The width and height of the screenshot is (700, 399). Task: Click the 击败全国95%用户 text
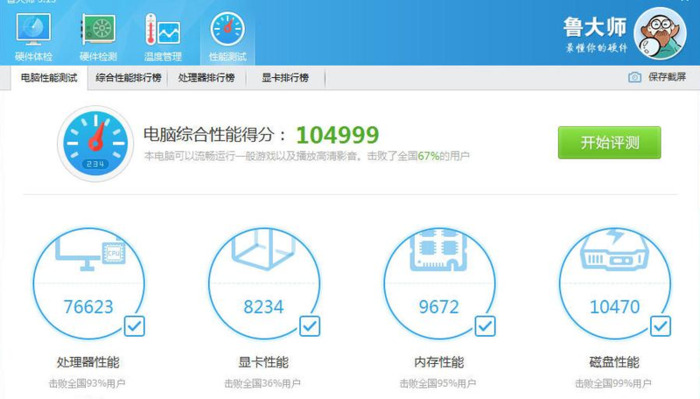tap(438, 383)
